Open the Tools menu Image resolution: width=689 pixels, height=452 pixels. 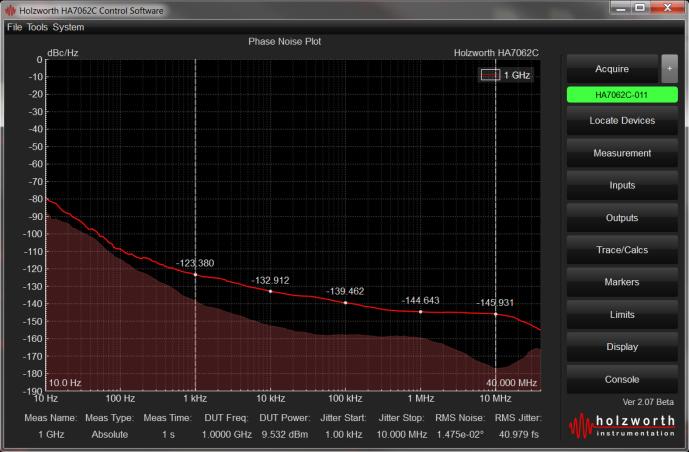click(x=37, y=27)
